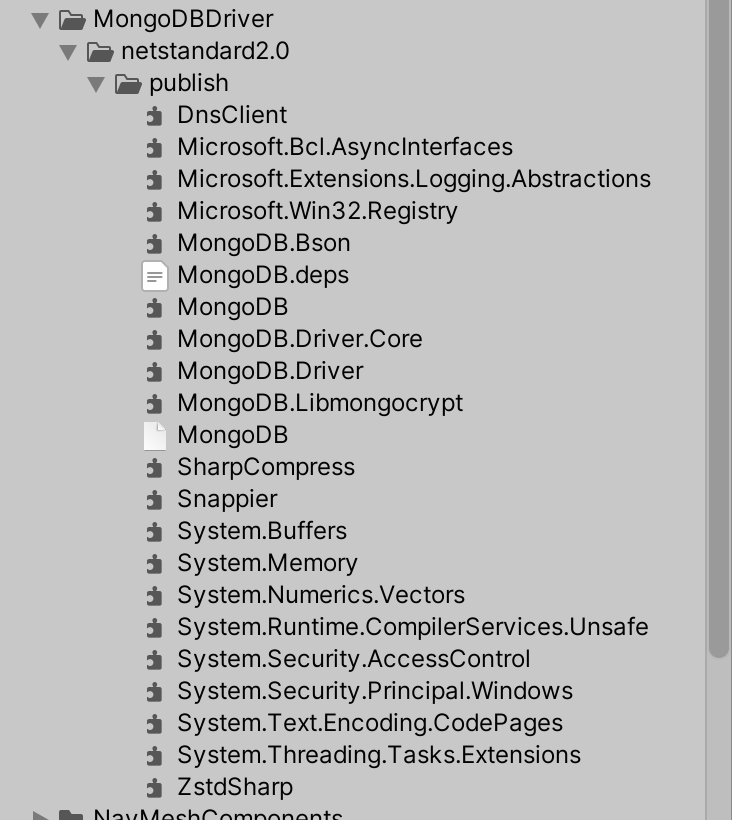
Task: Collapse the publish folder
Action: coord(94,83)
